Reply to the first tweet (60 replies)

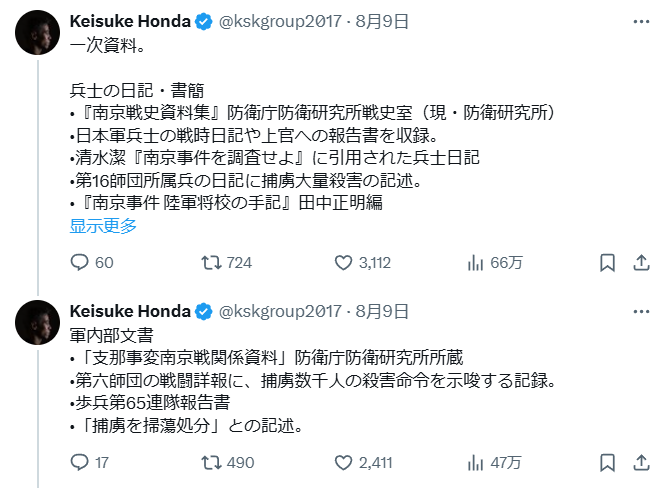pos(81,263)
